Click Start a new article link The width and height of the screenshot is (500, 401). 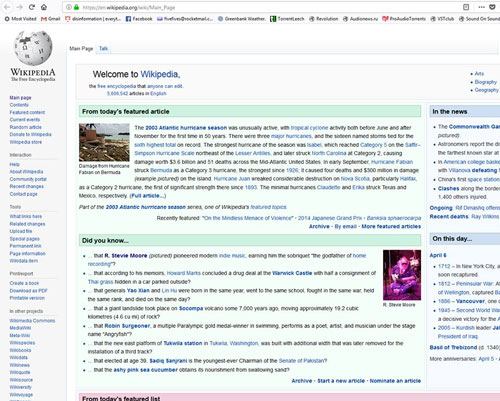click(341, 381)
